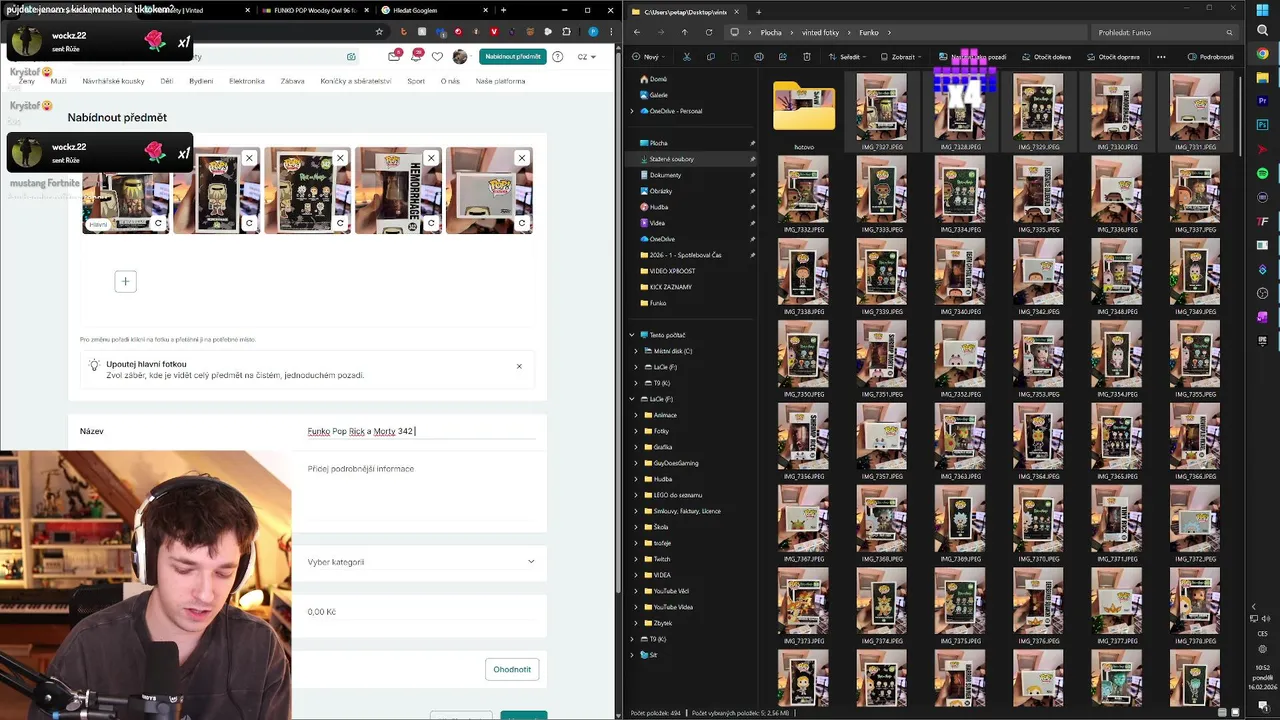The height and width of the screenshot is (720, 1280).
Task: Navigate back in File Explorer
Action: (637, 32)
